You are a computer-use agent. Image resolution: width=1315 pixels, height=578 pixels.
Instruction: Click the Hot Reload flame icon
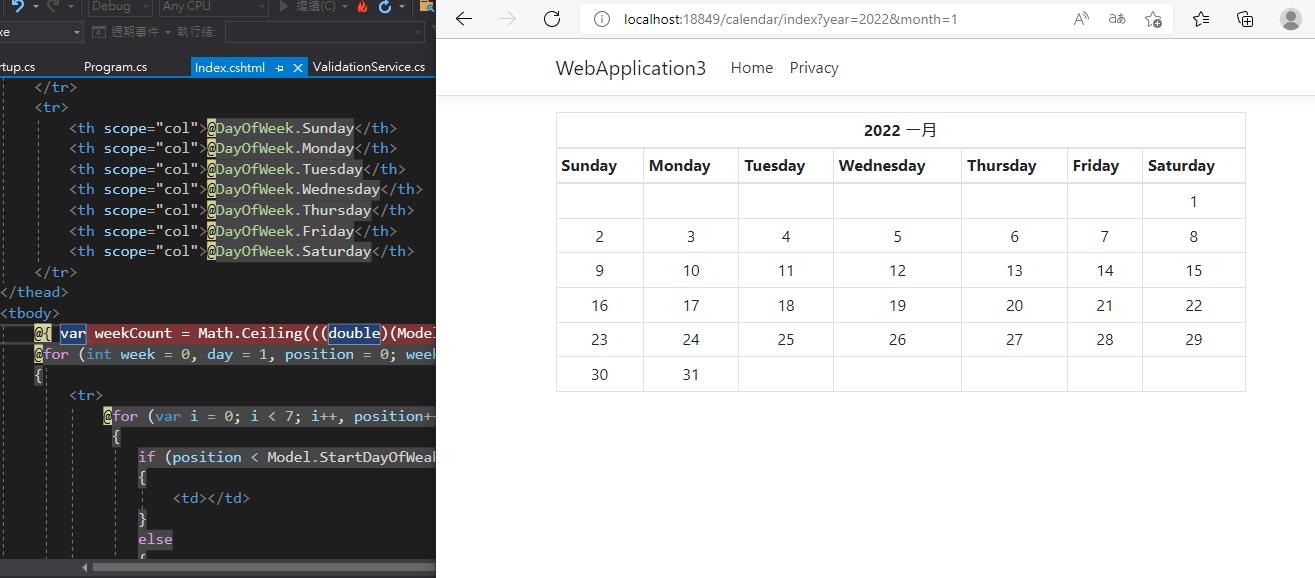pos(362,6)
